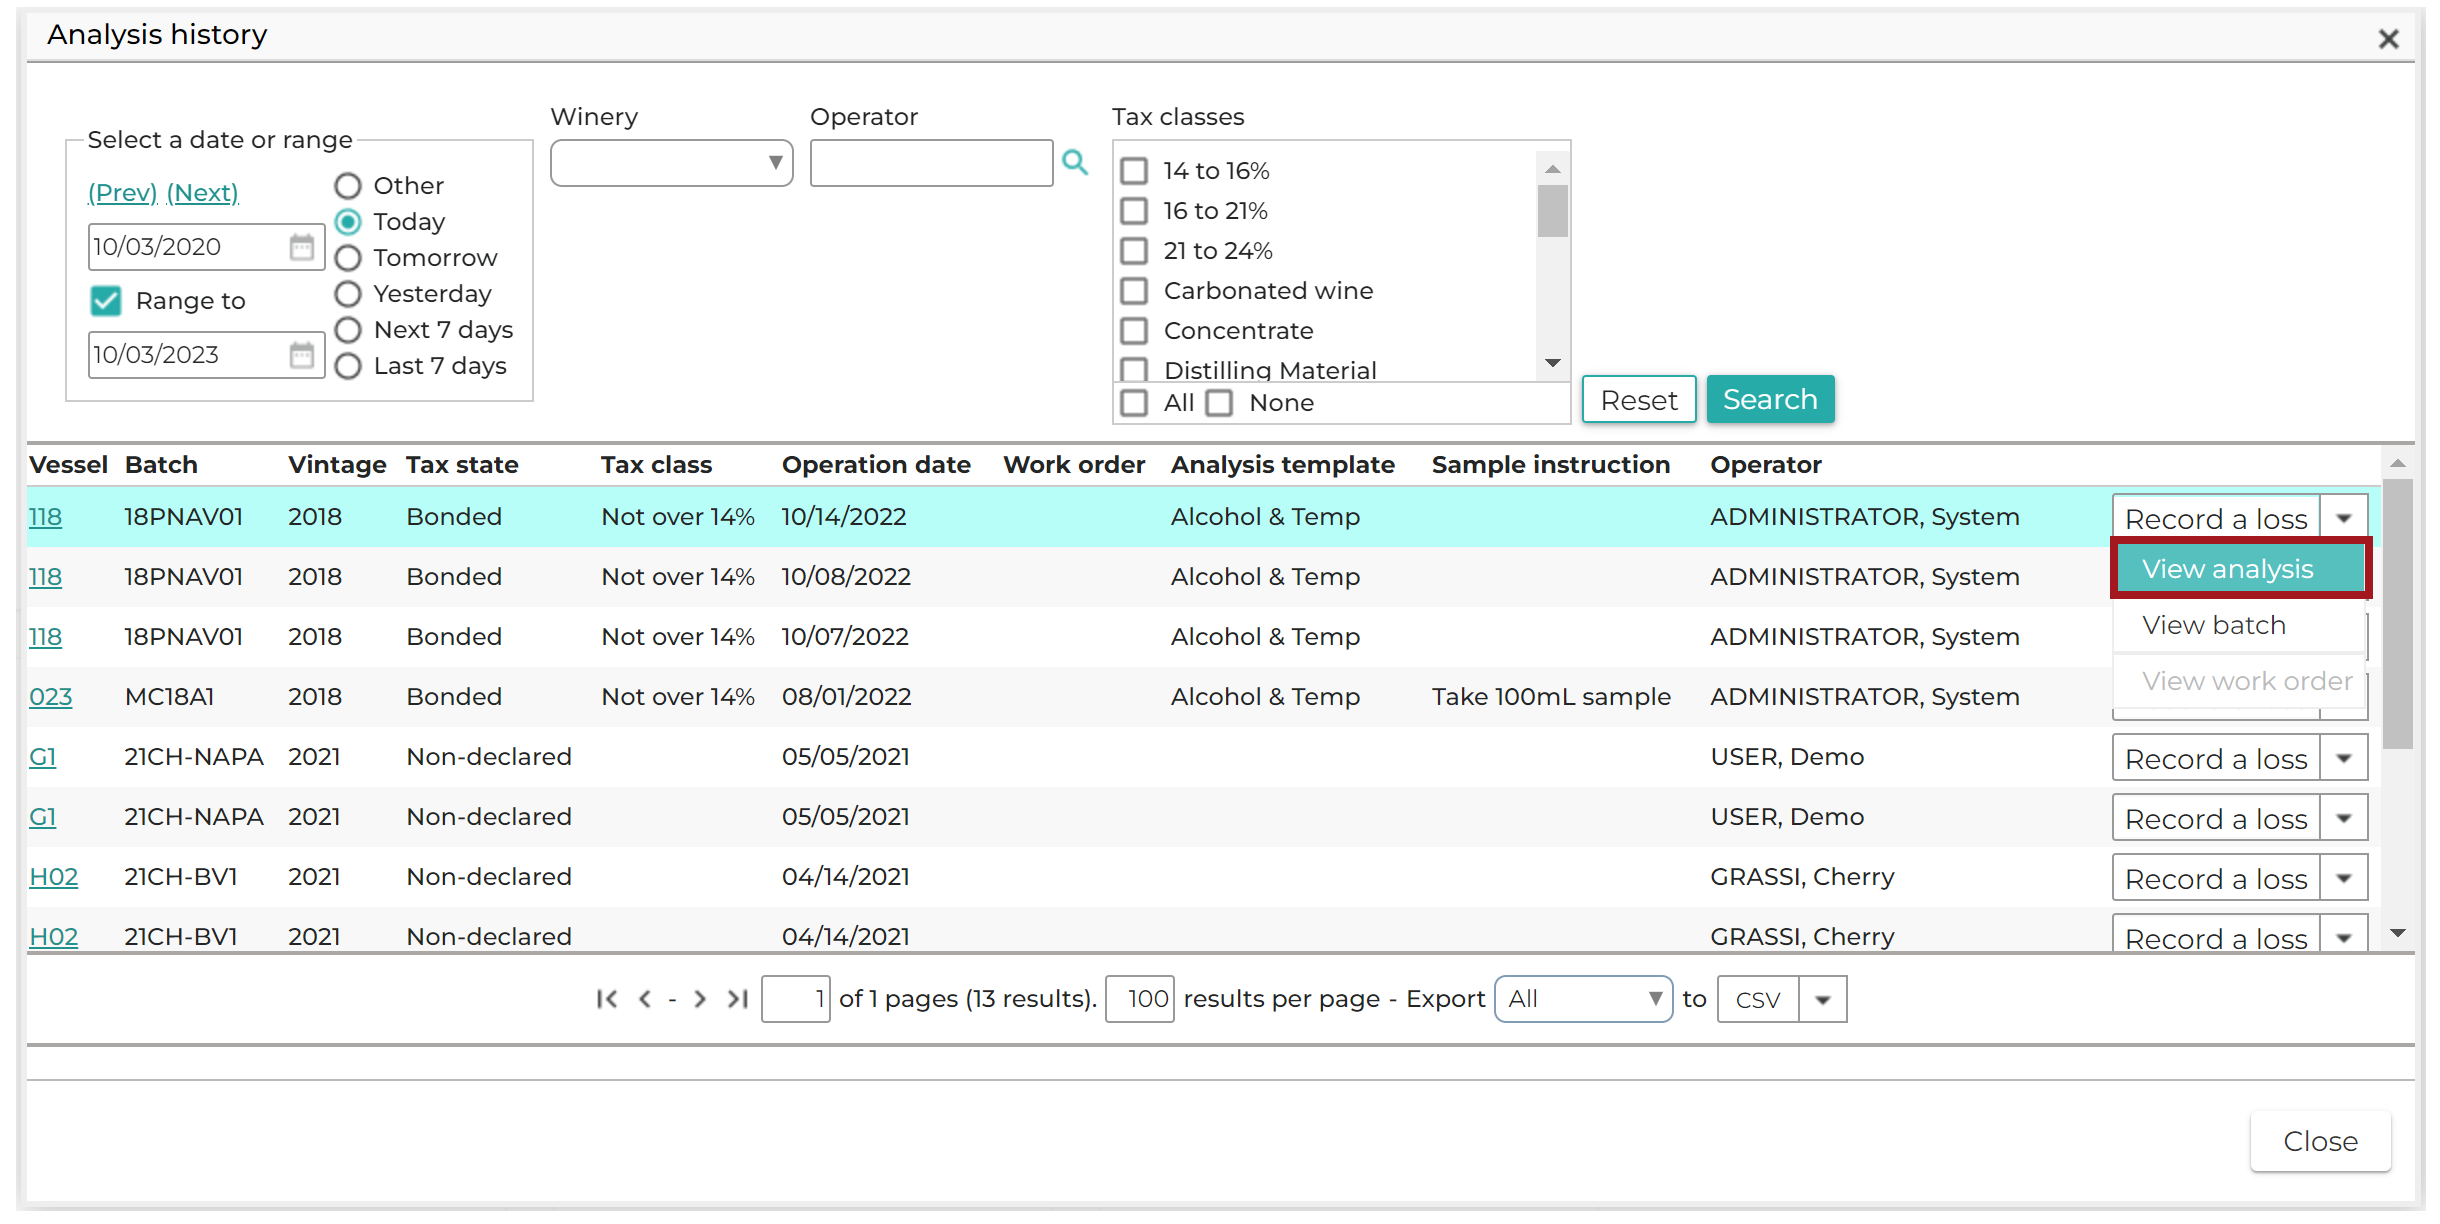Click the Reset button
The image size is (2440, 1224).
[x=1639, y=399]
